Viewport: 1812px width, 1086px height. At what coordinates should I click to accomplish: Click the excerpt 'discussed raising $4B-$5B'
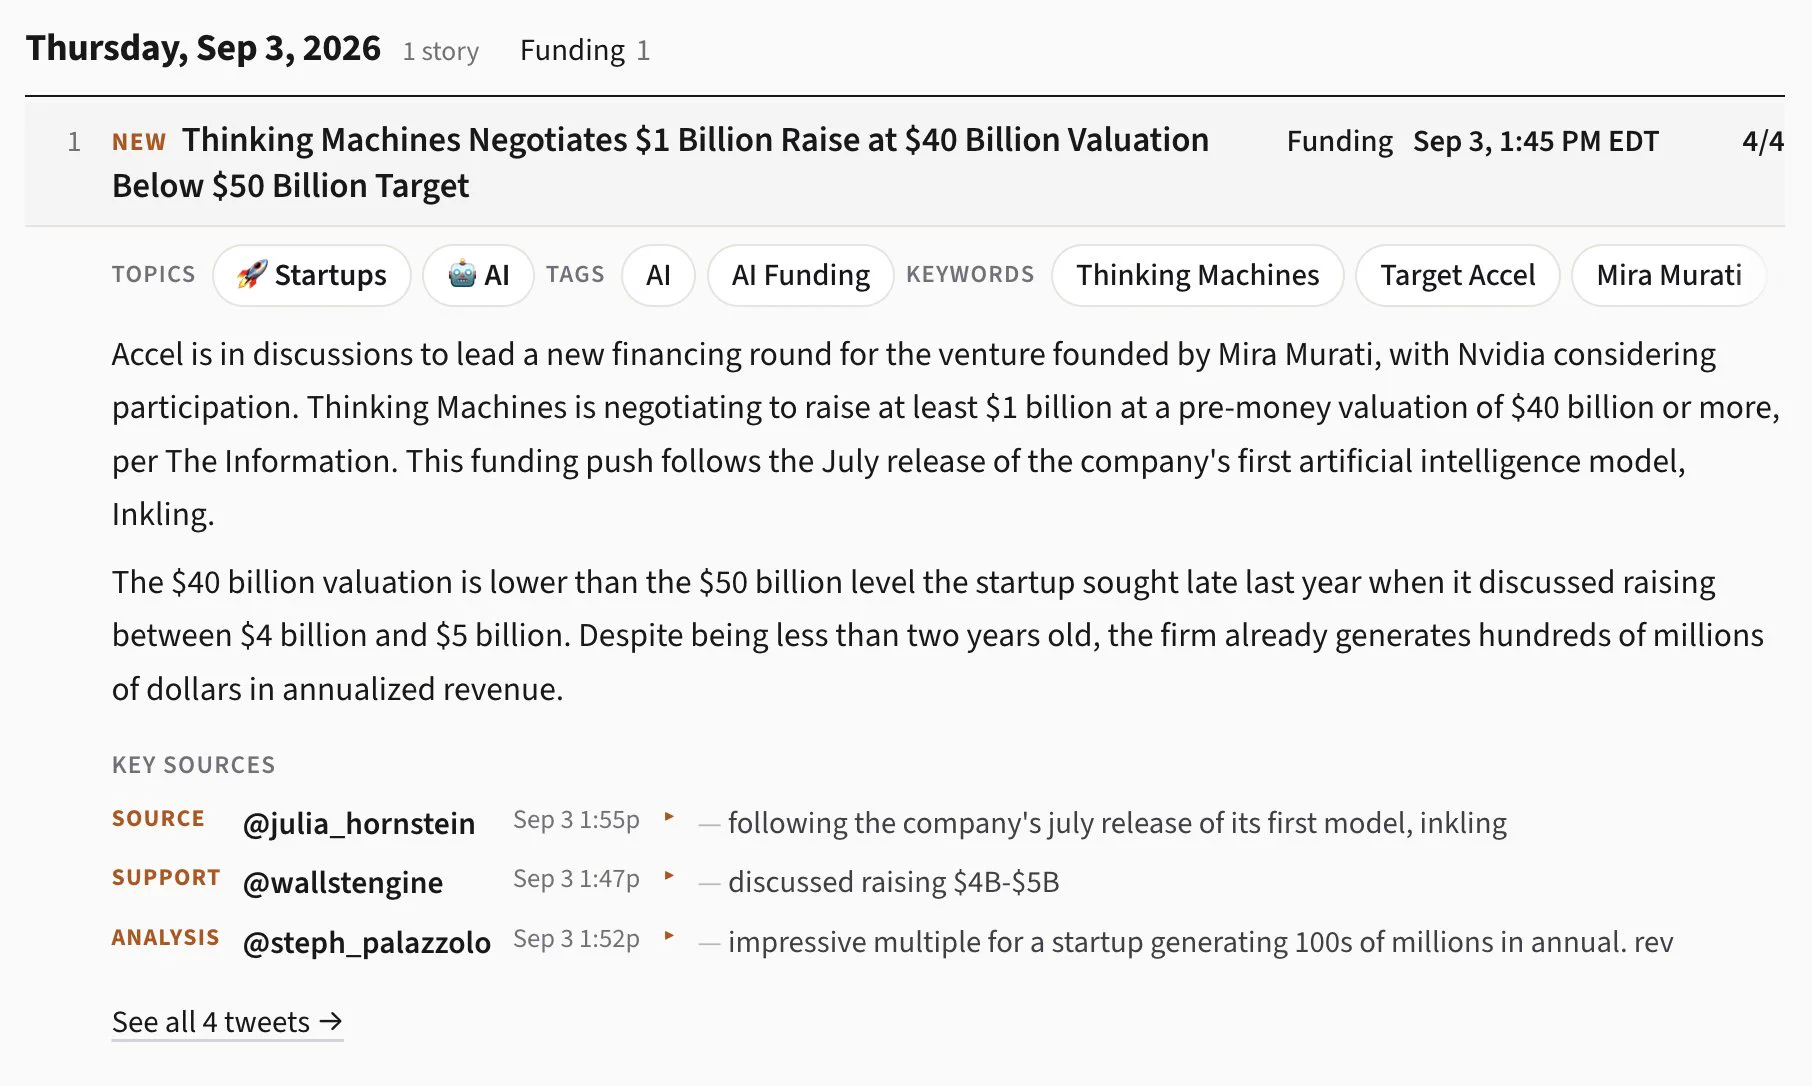(893, 882)
